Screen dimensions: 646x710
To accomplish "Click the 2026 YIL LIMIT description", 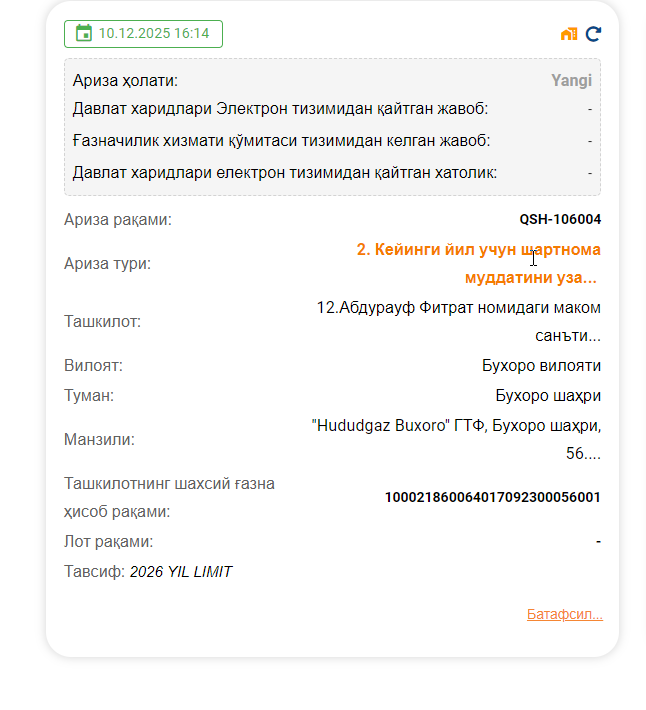I will click(x=181, y=572).
